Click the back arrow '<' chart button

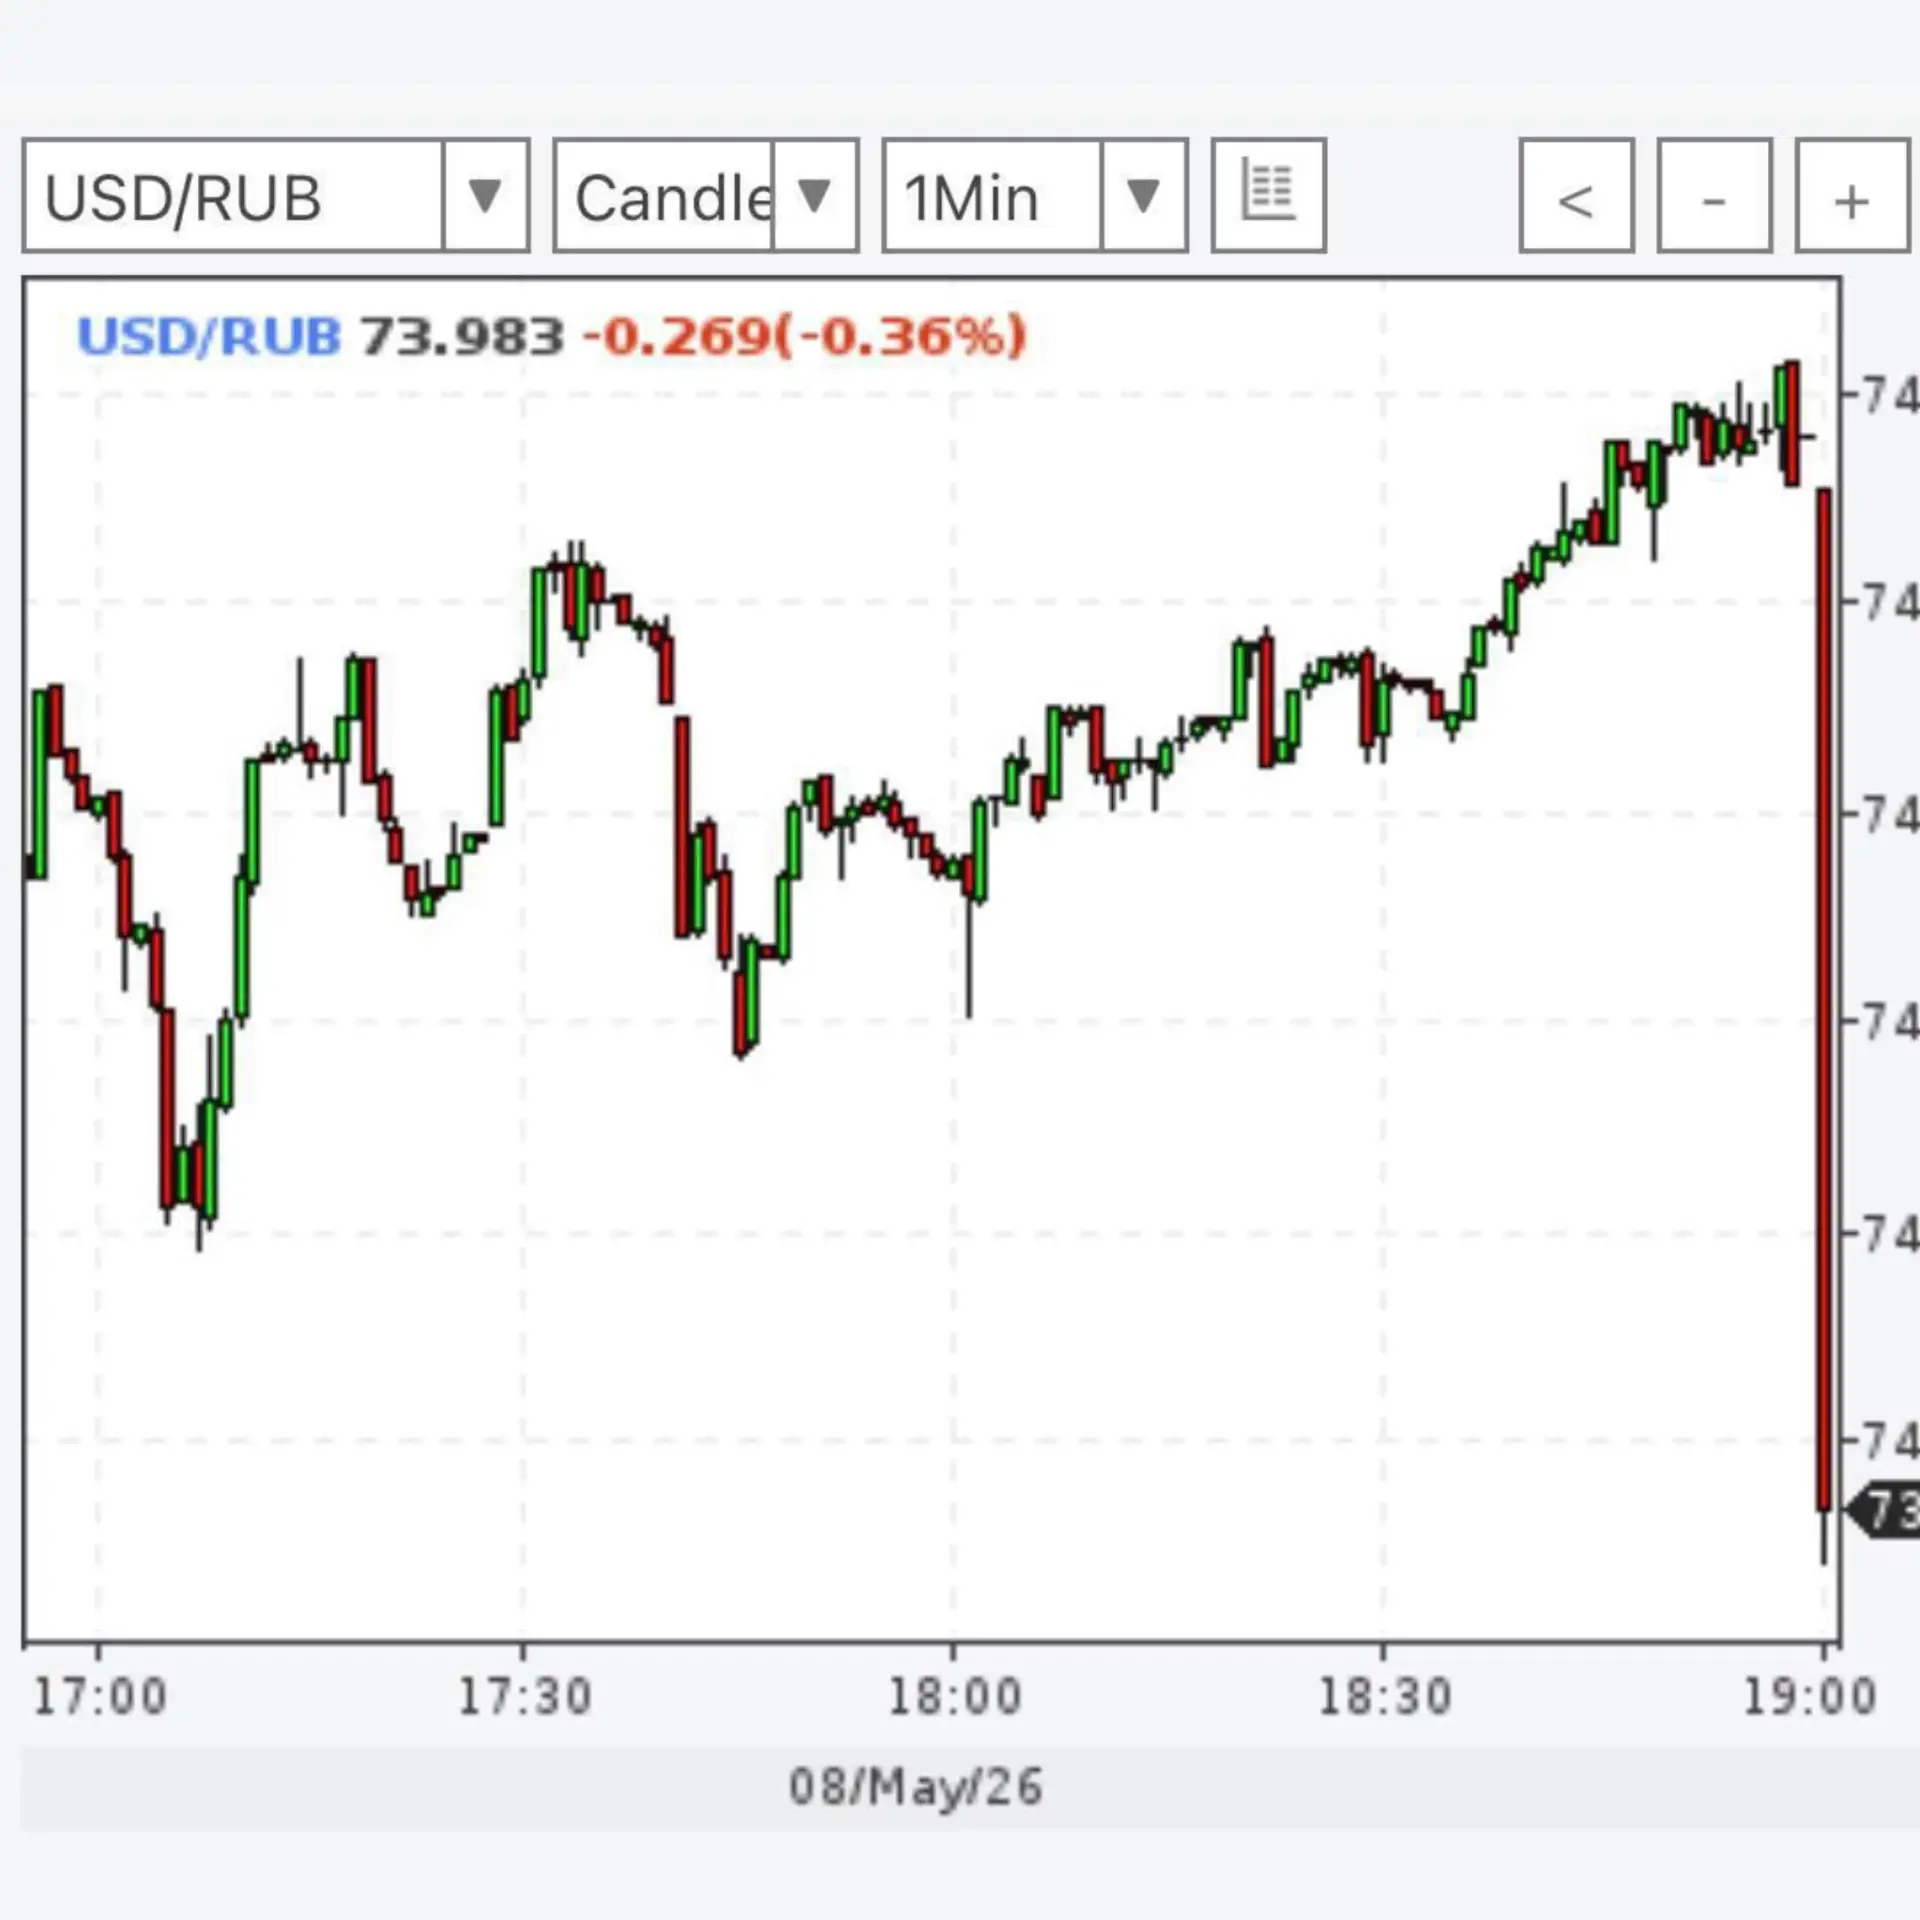click(1576, 195)
